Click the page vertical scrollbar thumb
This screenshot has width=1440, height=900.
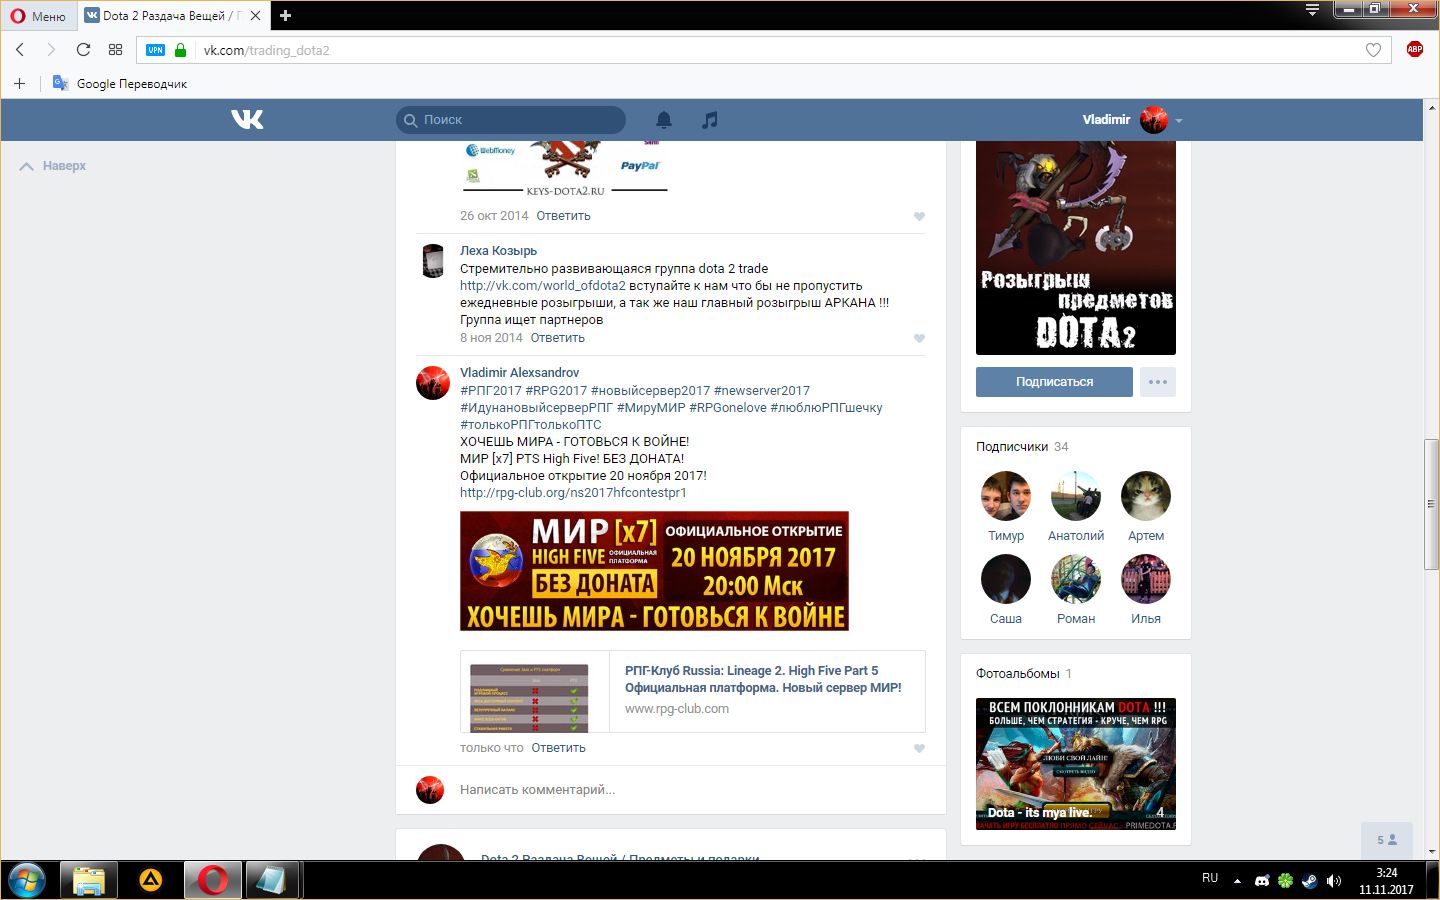pos(1431,505)
